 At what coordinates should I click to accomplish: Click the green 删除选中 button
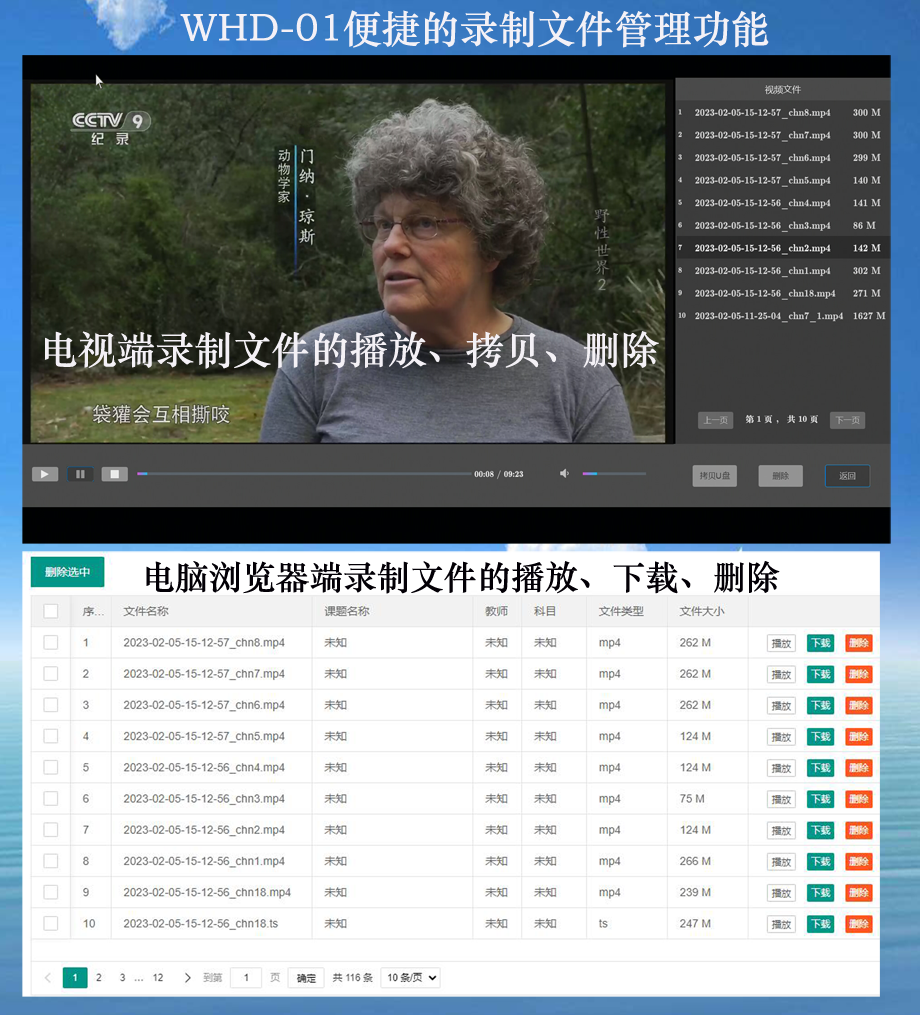67,572
